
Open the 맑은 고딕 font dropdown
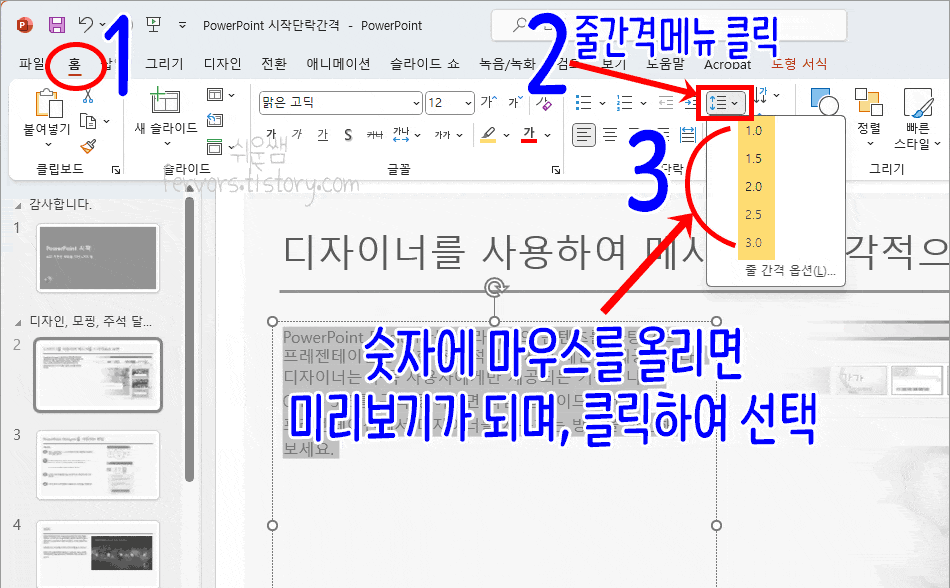[340, 102]
